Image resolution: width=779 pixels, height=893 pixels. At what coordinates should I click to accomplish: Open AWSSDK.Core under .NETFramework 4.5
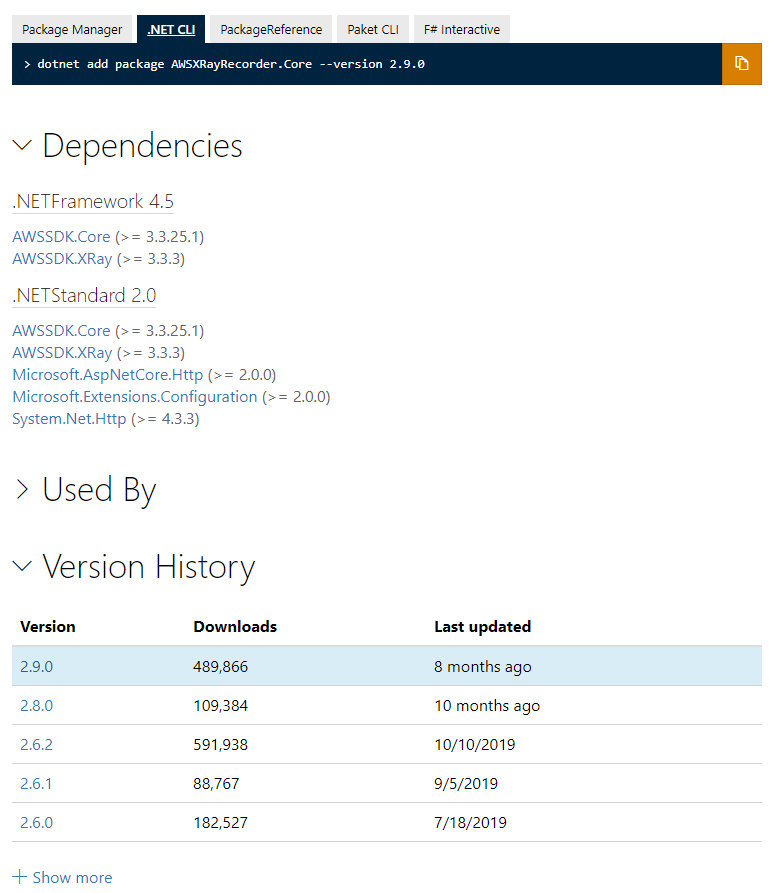click(57, 236)
